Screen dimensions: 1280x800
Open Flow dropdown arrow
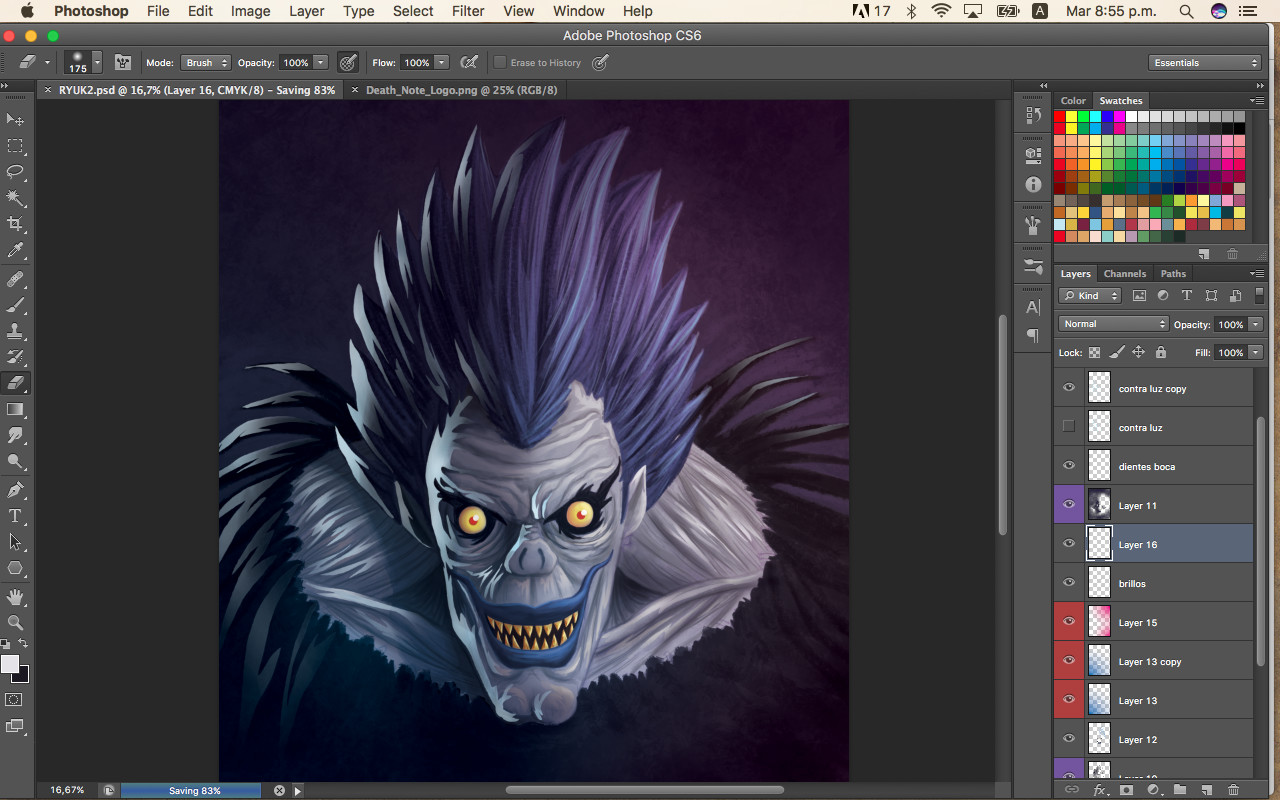tap(441, 62)
